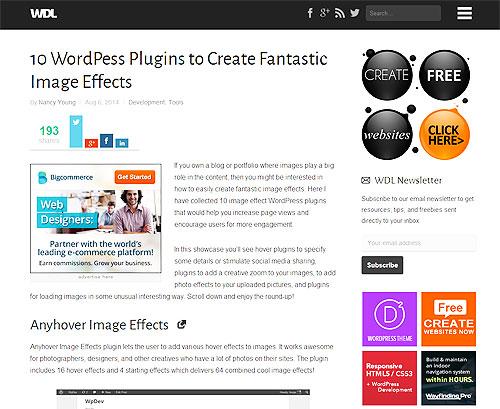The width and height of the screenshot is (500, 409).
Task: Click the envelope icon beside WDL Newsletter
Action: (x=366, y=181)
